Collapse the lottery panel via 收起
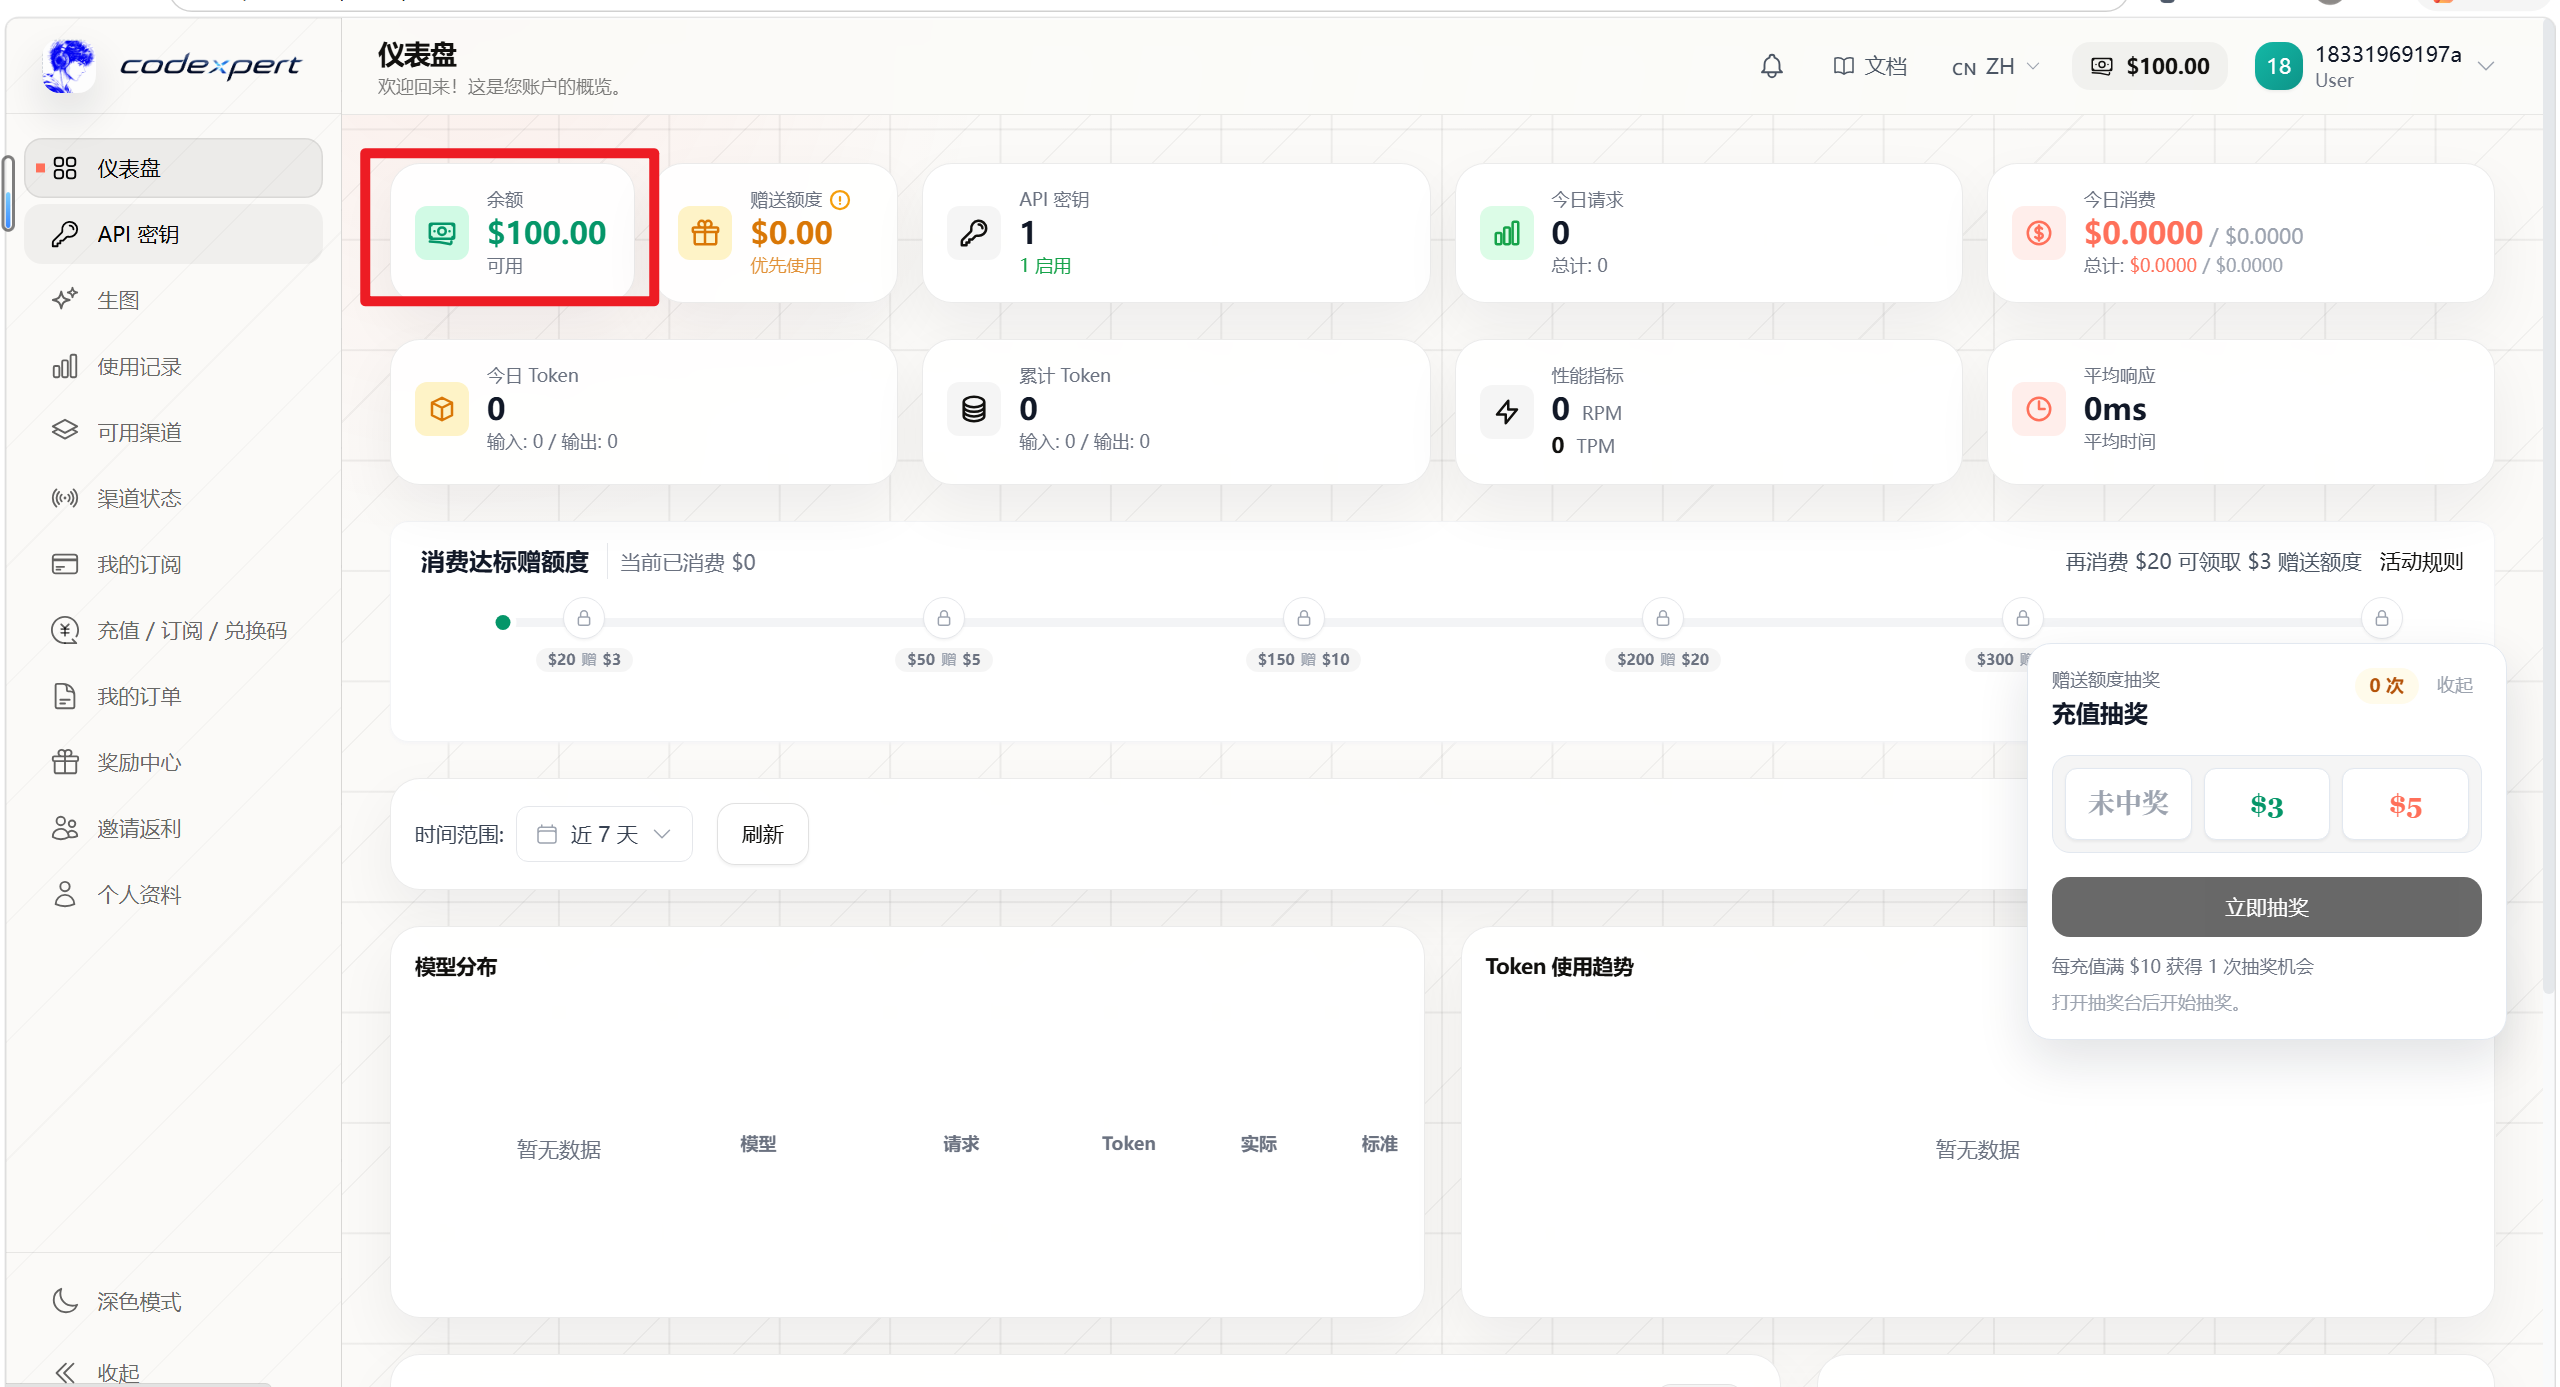This screenshot has width=2560, height=1387. (x=2454, y=685)
